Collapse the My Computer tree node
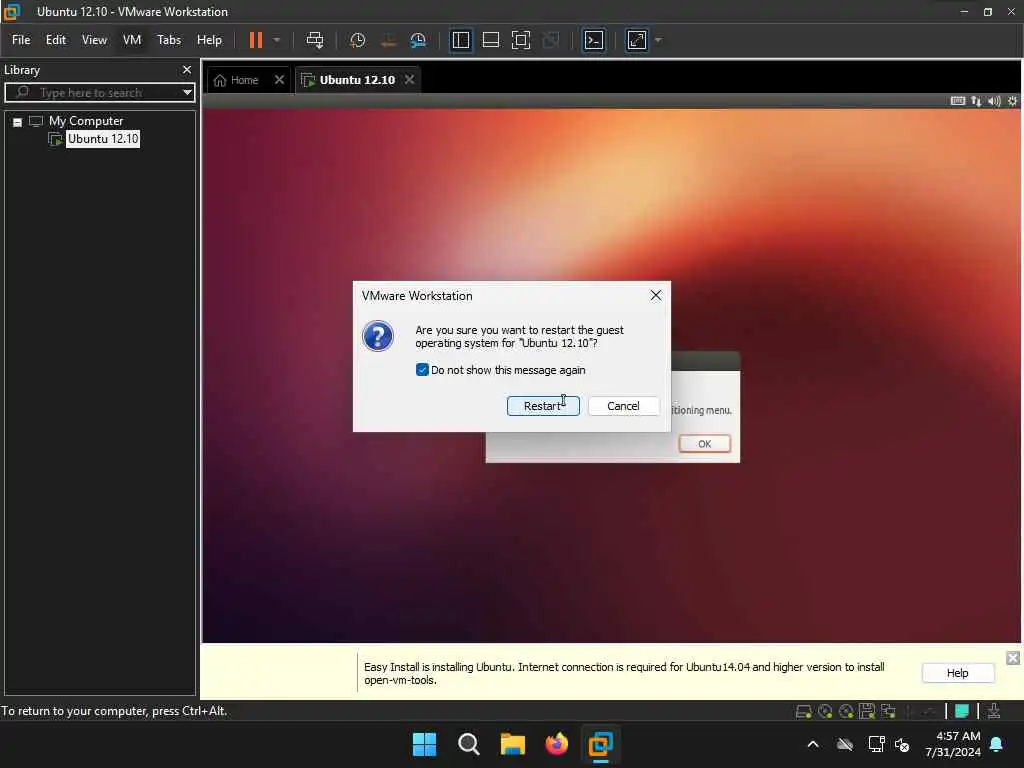The width and height of the screenshot is (1024, 768). [18, 122]
